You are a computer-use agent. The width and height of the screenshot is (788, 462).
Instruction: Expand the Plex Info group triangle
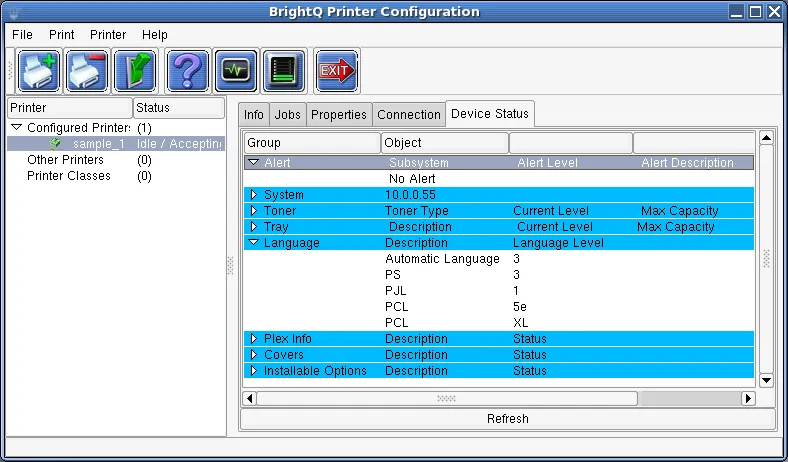(253, 338)
